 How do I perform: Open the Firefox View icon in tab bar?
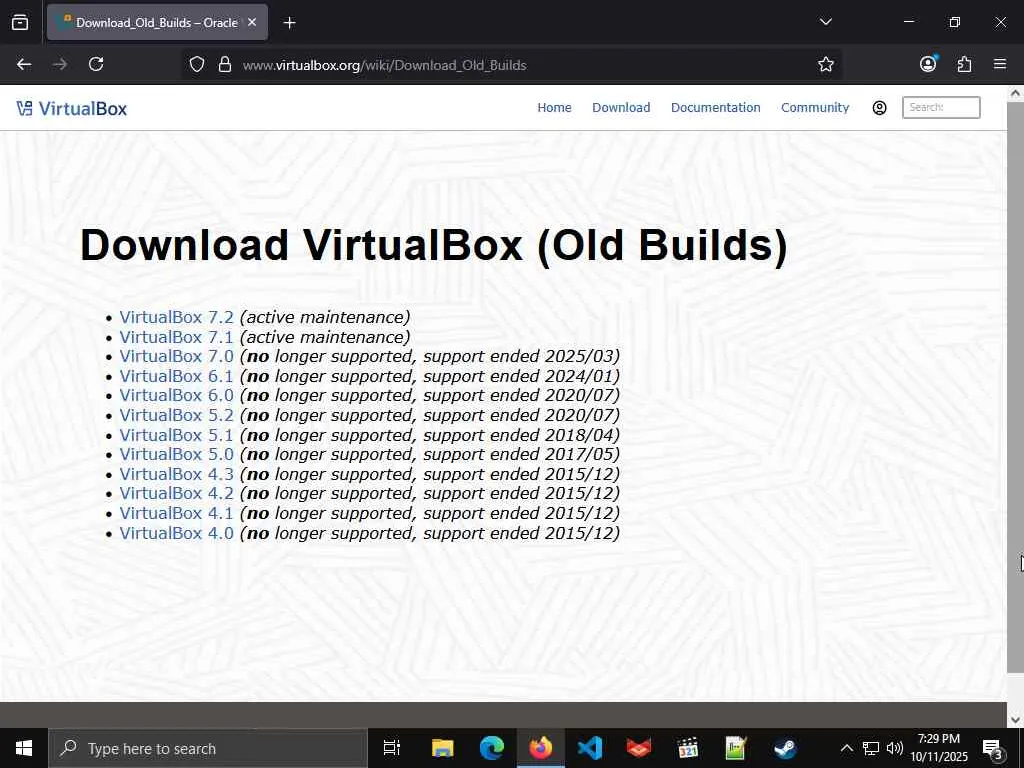click(20, 22)
